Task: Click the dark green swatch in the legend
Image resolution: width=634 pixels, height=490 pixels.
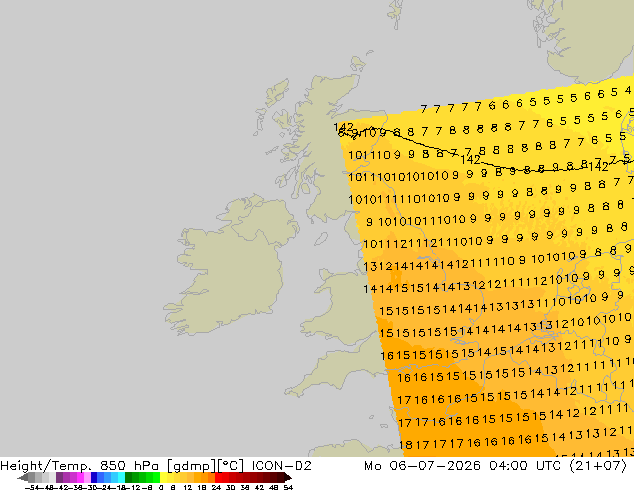Action: coord(129,478)
